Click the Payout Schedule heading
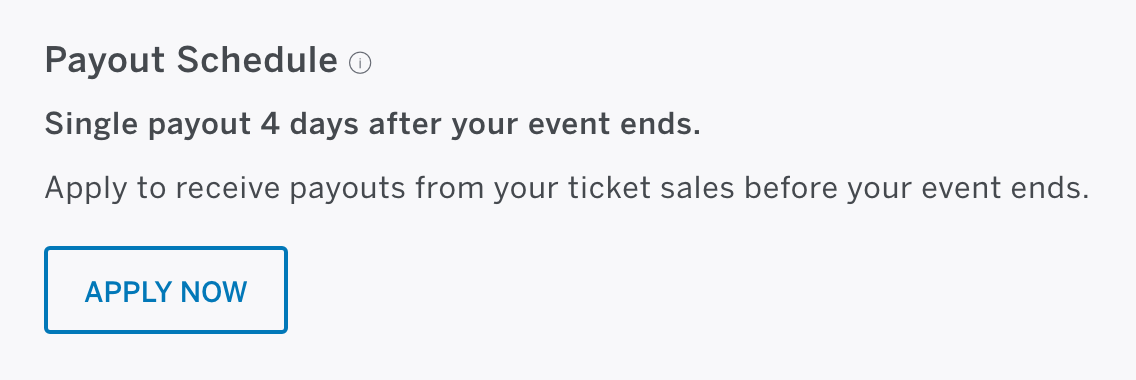 point(191,61)
